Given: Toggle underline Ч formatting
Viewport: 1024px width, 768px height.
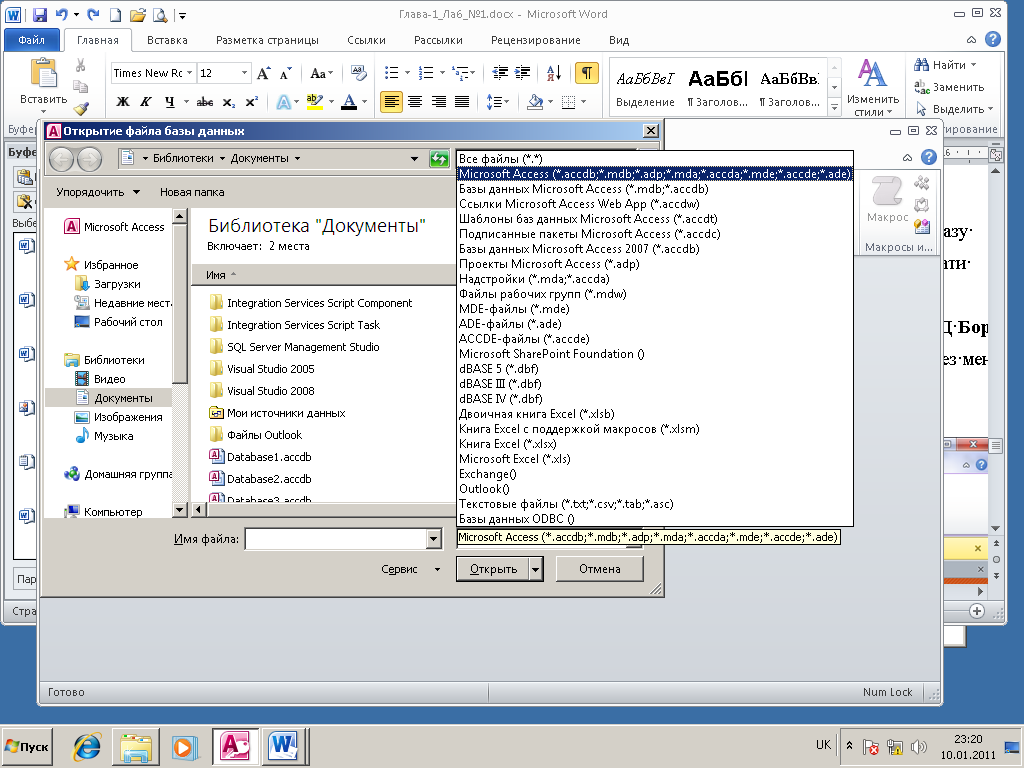Looking at the screenshot, I should coord(170,102).
